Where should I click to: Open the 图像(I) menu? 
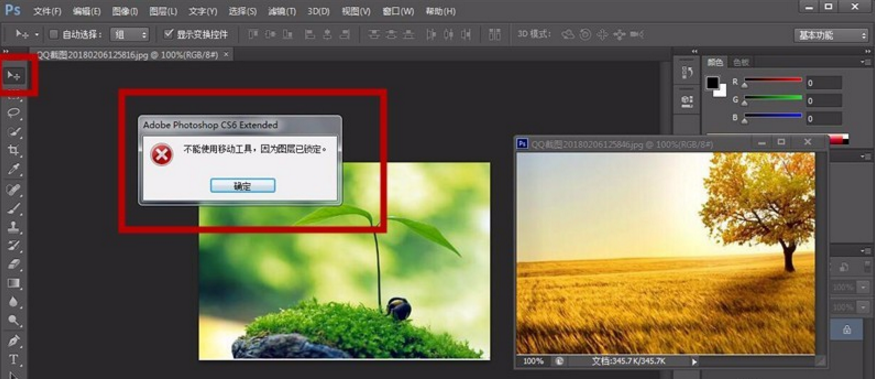[124, 11]
